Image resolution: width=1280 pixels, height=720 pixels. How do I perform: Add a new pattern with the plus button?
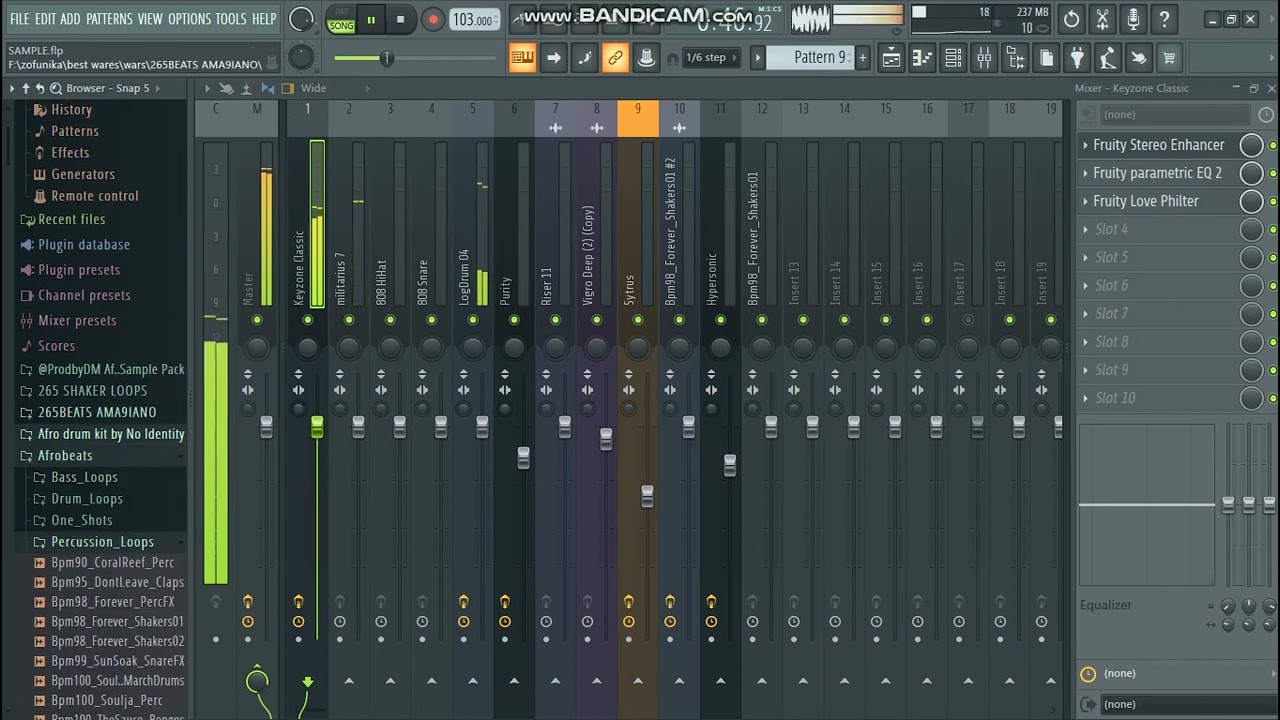863,58
